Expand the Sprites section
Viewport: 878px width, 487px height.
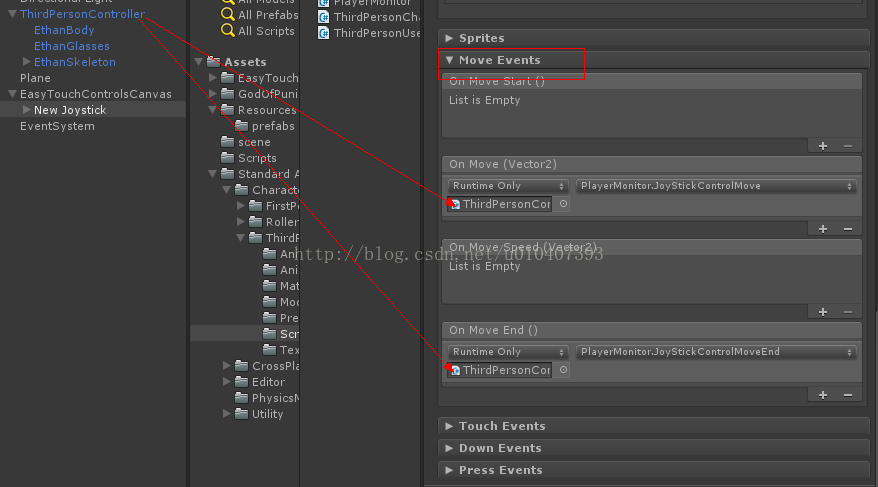(x=449, y=38)
